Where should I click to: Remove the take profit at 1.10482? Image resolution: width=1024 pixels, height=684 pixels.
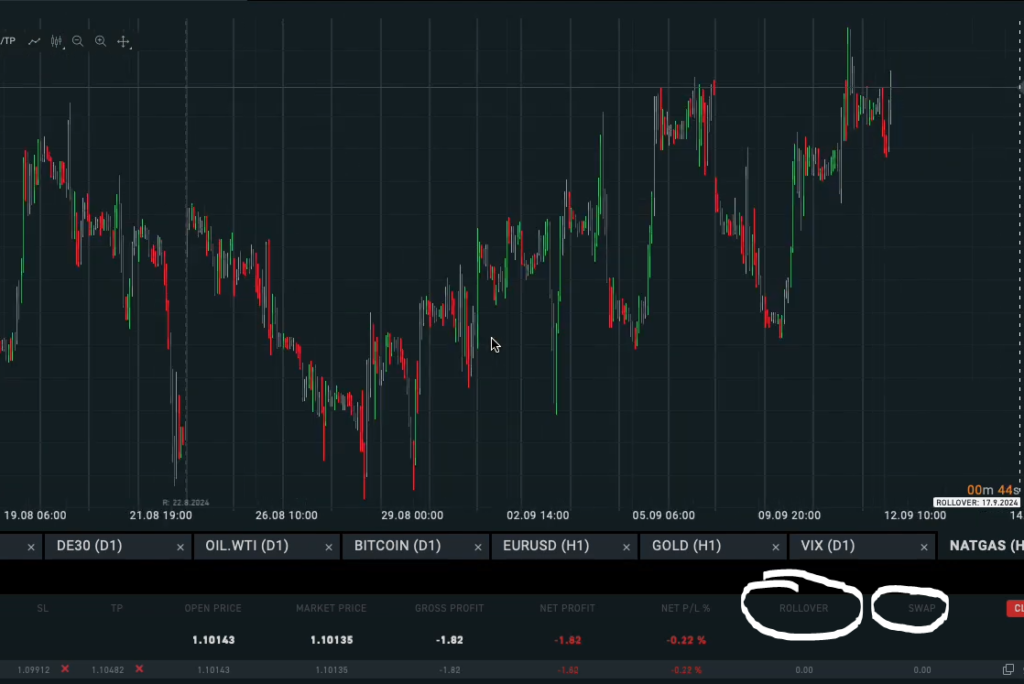pyautogui.click(x=139, y=669)
